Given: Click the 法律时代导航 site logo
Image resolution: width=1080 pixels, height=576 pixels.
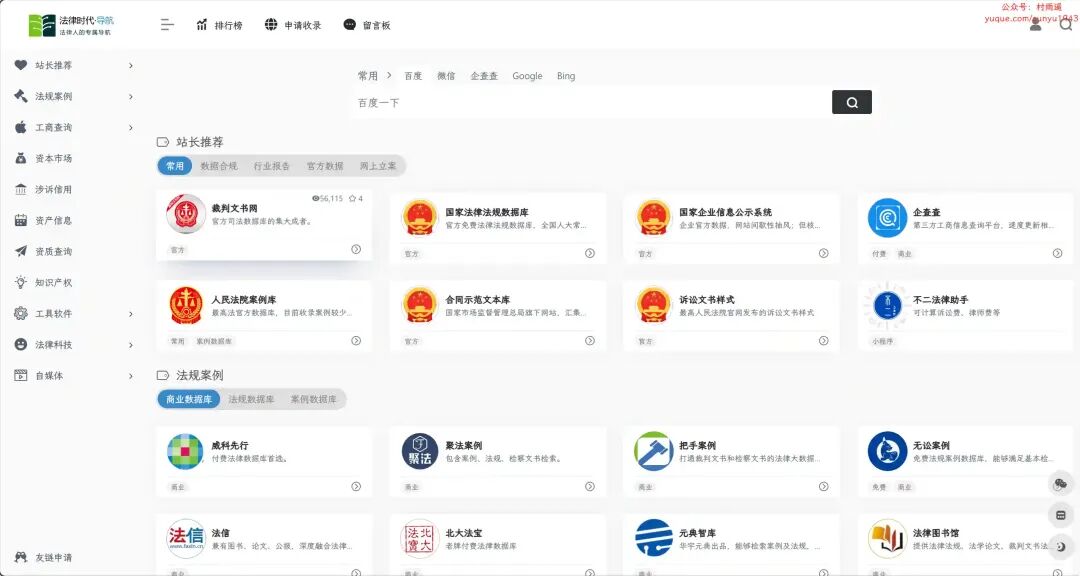Looking at the screenshot, I should (x=71, y=25).
